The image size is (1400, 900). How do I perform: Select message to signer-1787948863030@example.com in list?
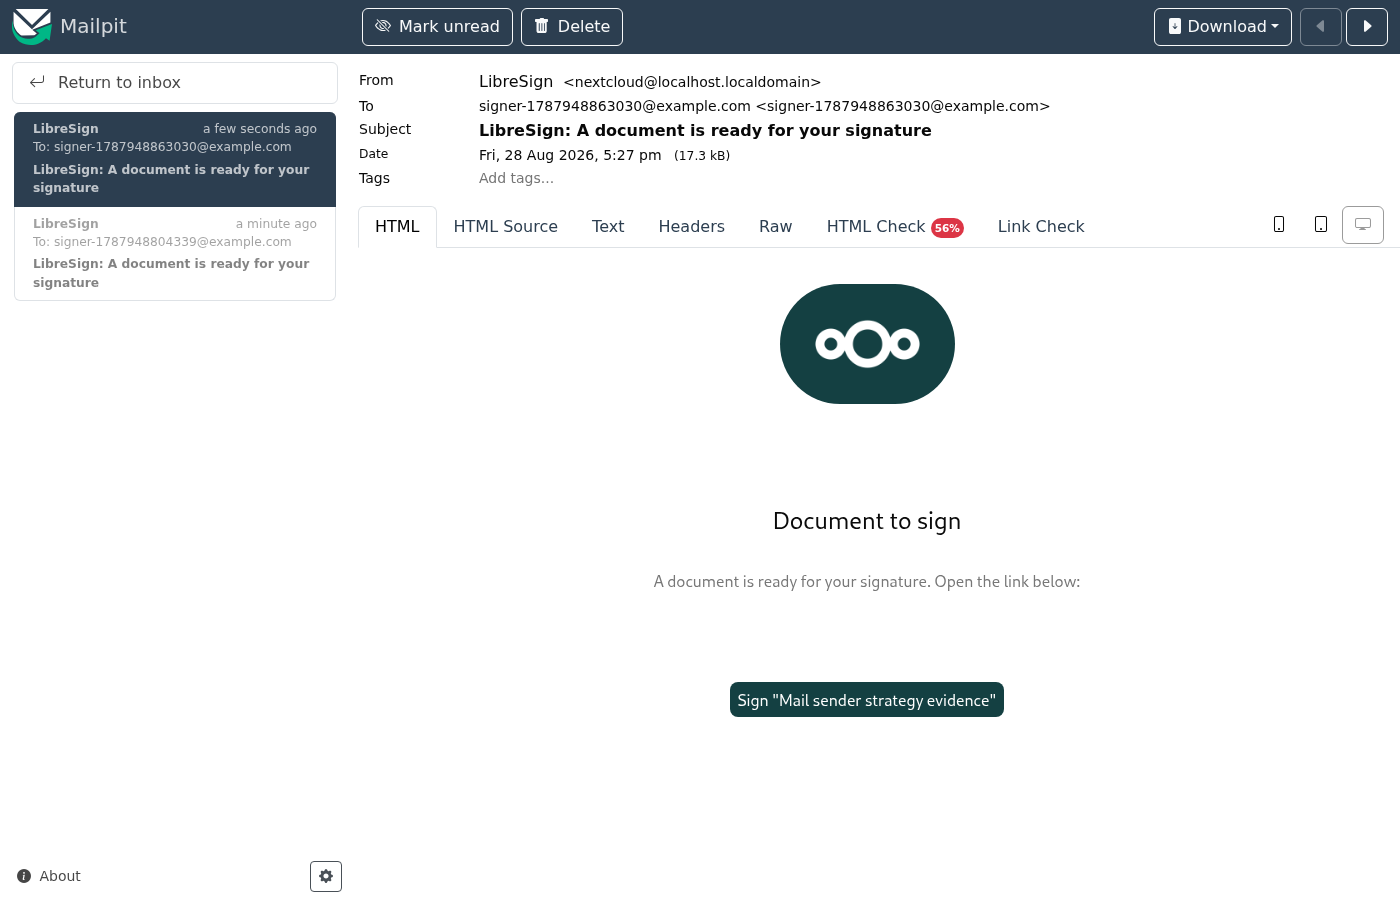(x=175, y=159)
